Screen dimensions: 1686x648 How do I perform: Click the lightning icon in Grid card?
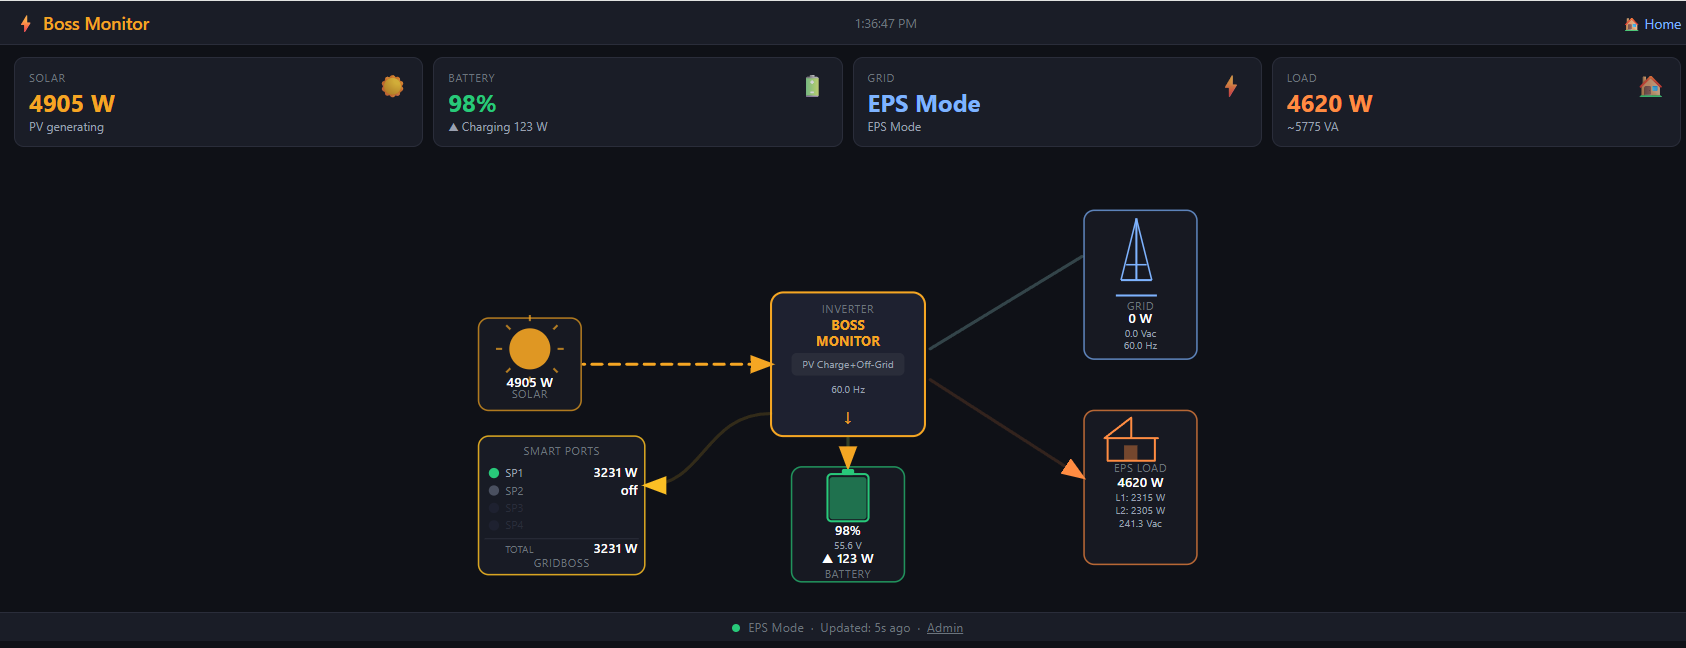tap(1231, 86)
